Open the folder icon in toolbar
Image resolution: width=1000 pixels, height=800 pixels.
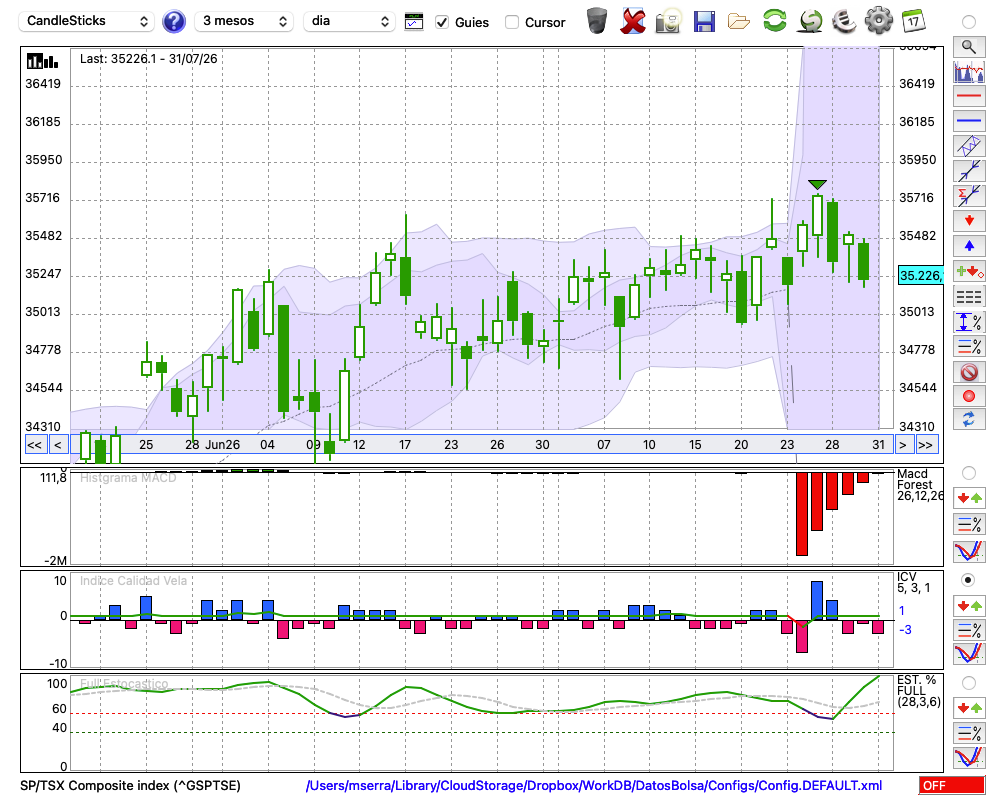tap(739, 22)
